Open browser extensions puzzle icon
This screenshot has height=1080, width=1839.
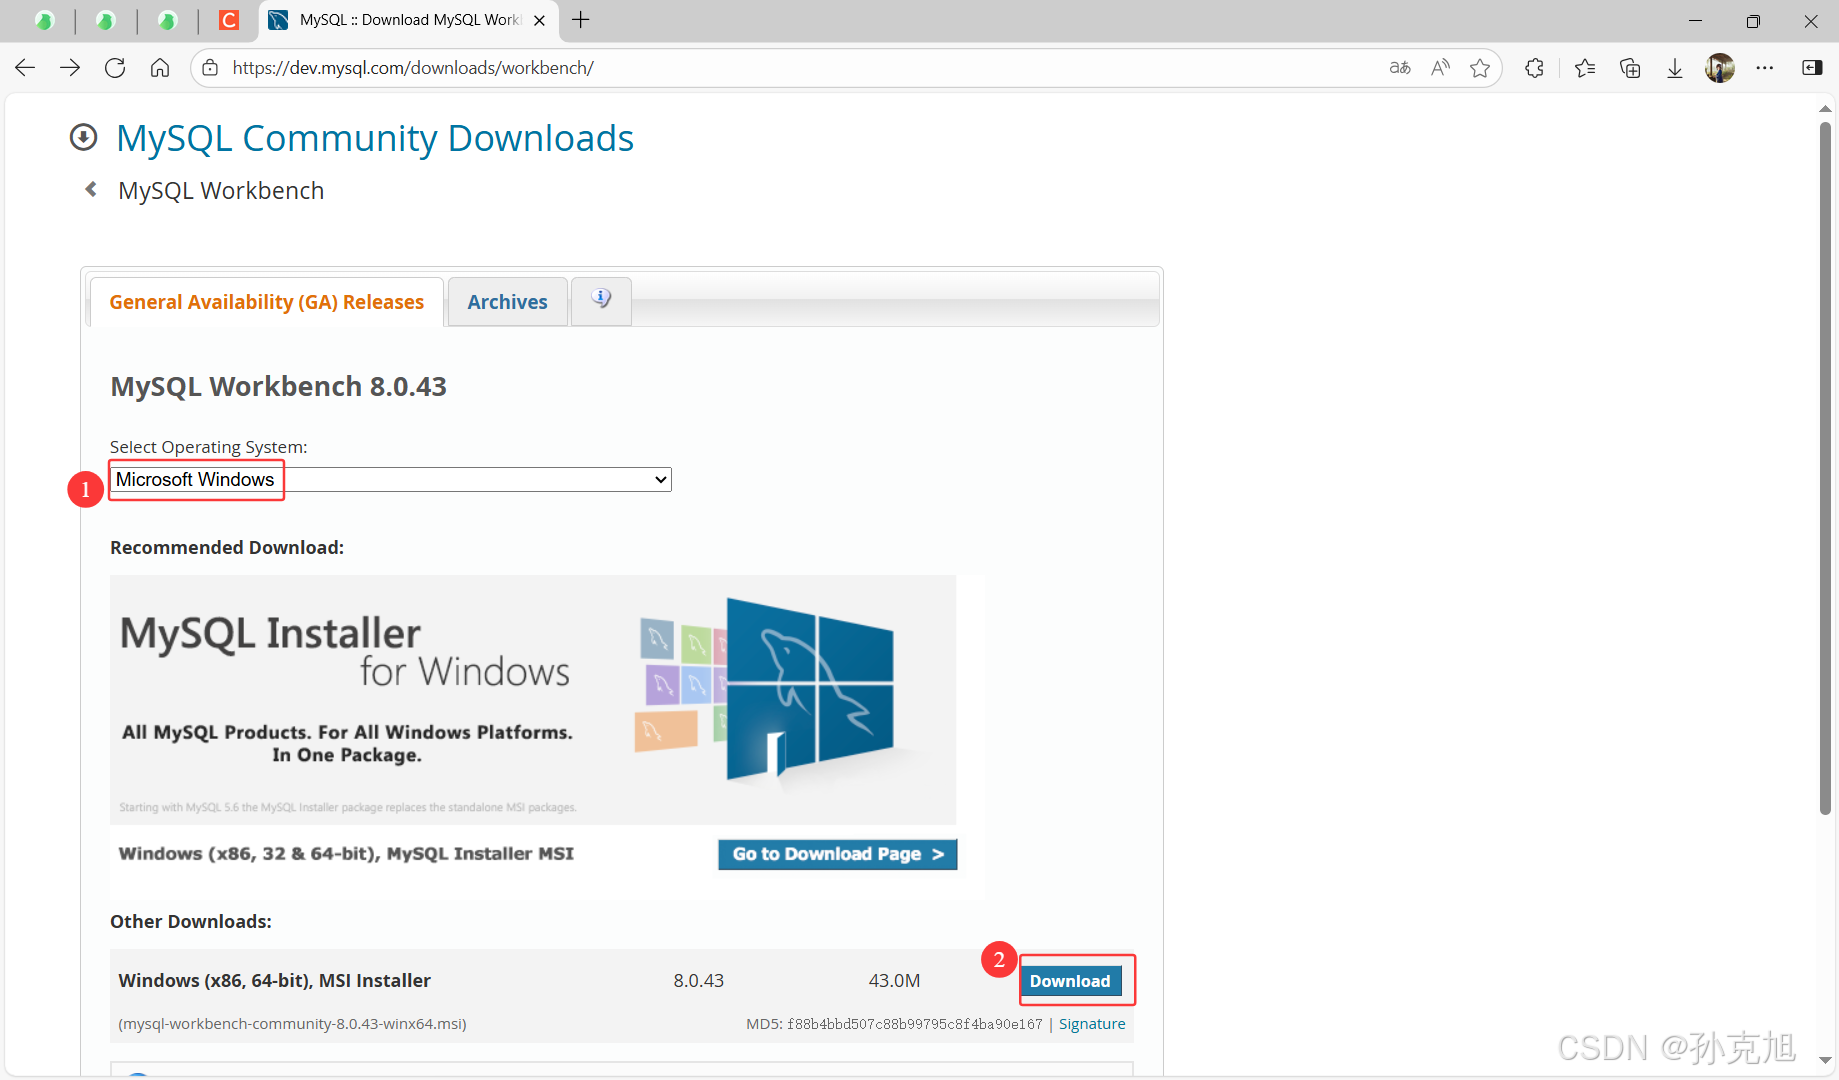tap(1534, 68)
